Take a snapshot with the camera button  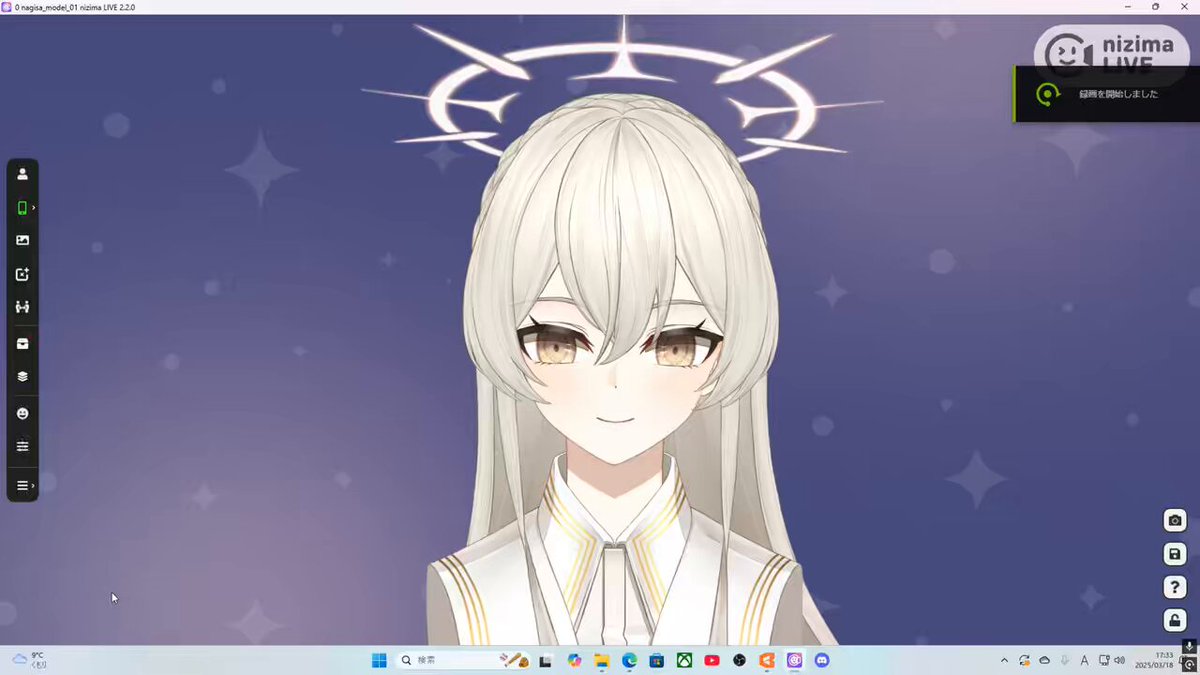click(1175, 520)
